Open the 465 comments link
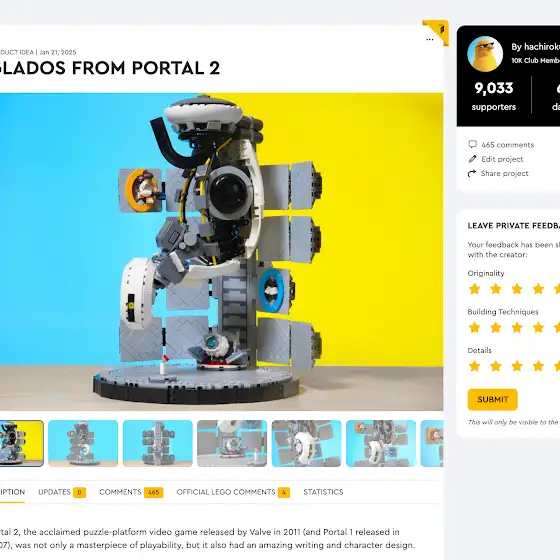The image size is (560, 560). tap(507, 145)
